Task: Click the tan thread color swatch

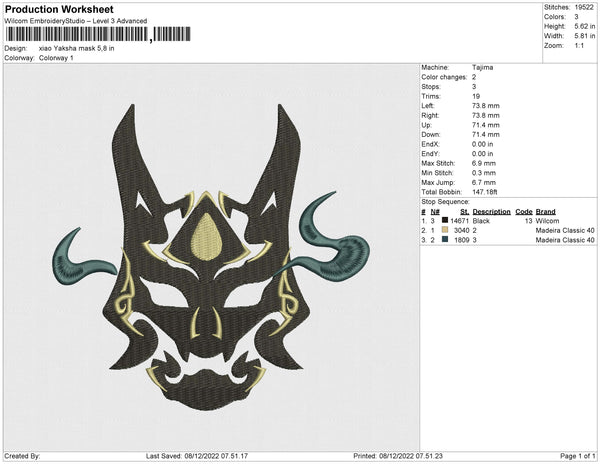Action: pos(445,230)
